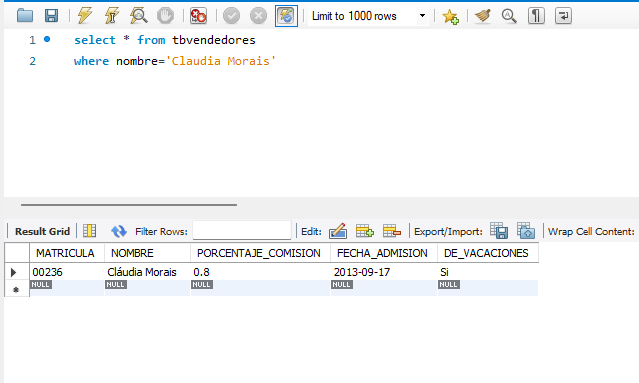Image resolution: width=639 pixels, height=383 pixels.
Task: Sort by FECHA_ADMISION column header
Action: (x=383, y=253)
